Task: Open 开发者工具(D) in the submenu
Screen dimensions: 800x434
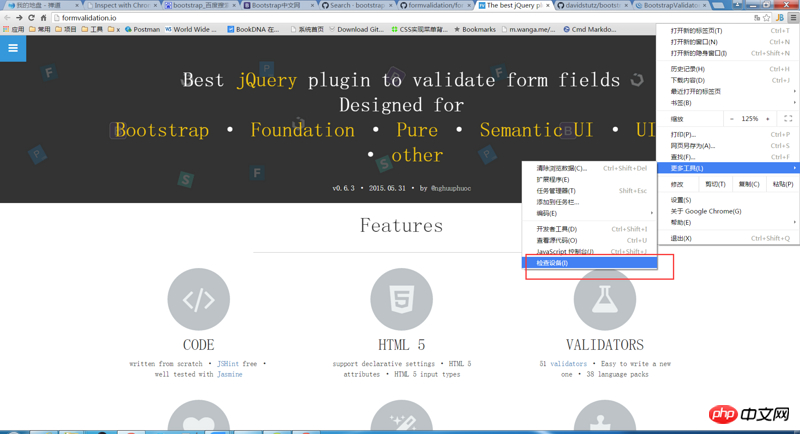Action: [x=589, y=229]
